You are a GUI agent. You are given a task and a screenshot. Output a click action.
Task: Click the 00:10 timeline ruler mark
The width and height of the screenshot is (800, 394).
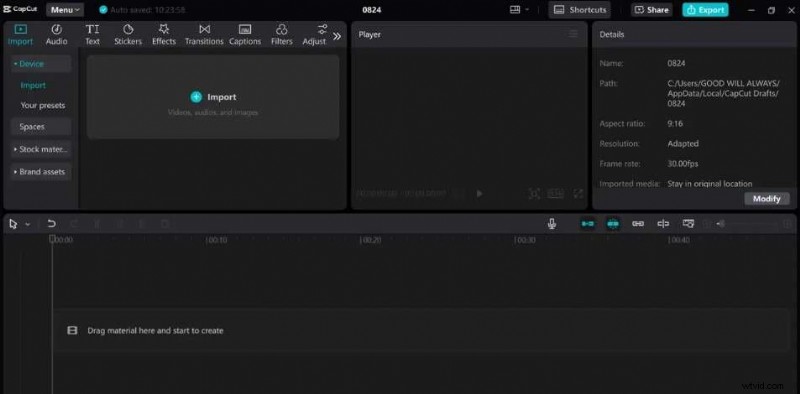pyautogui.click(x=217, y=240)
